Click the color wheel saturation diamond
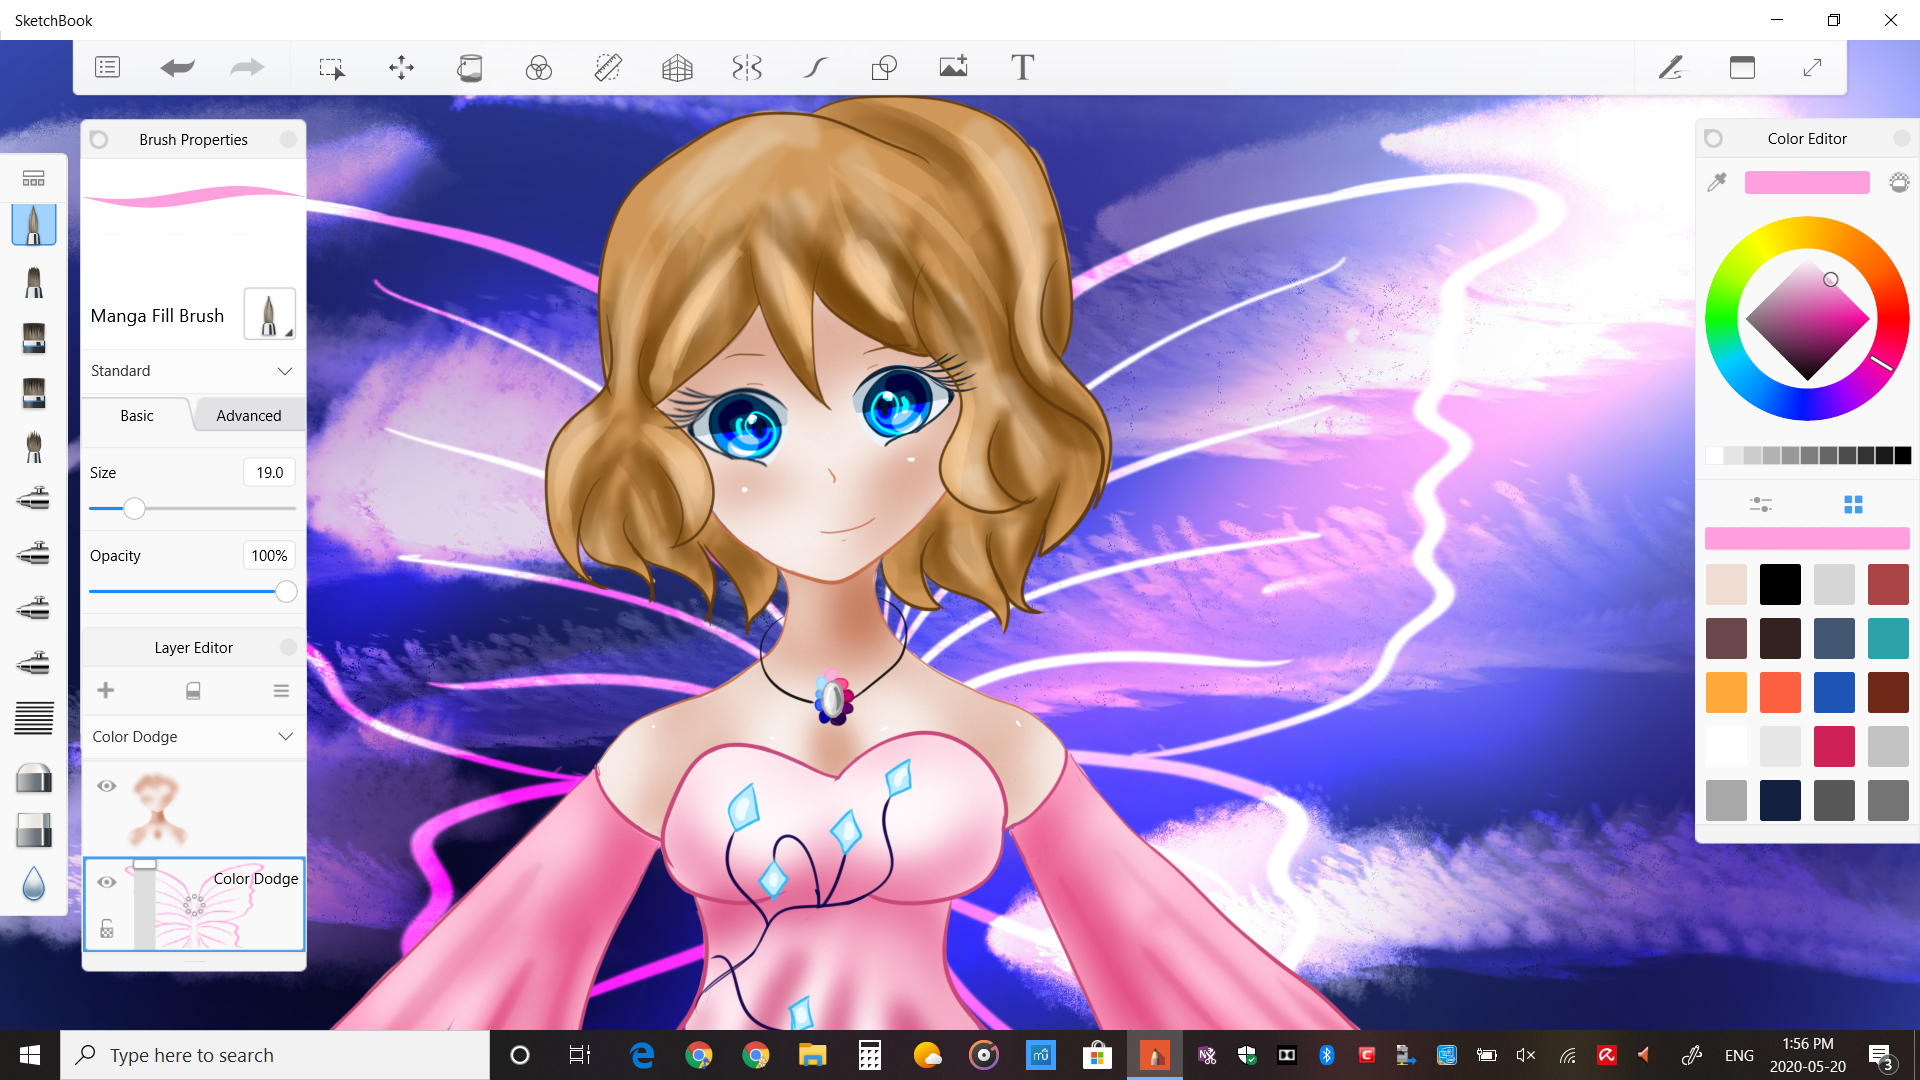The height and width of the screenshot is (1080, 1920). (x=1807, y=320)
